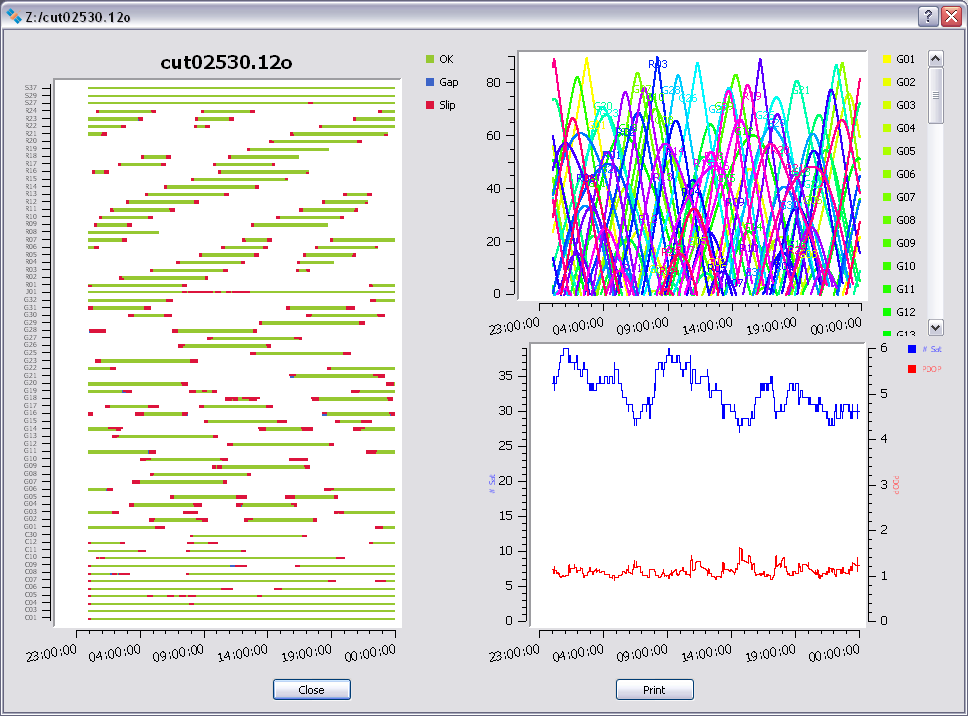The image size is (968, 716).
Task: Click the red PDOP legend icon
Action: [911, 369]
